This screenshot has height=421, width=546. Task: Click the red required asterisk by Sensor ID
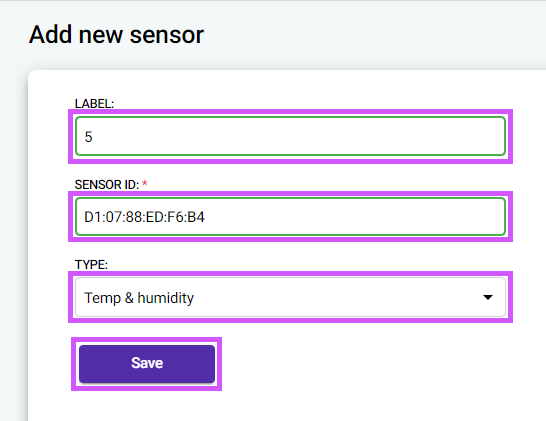point(145,184)
